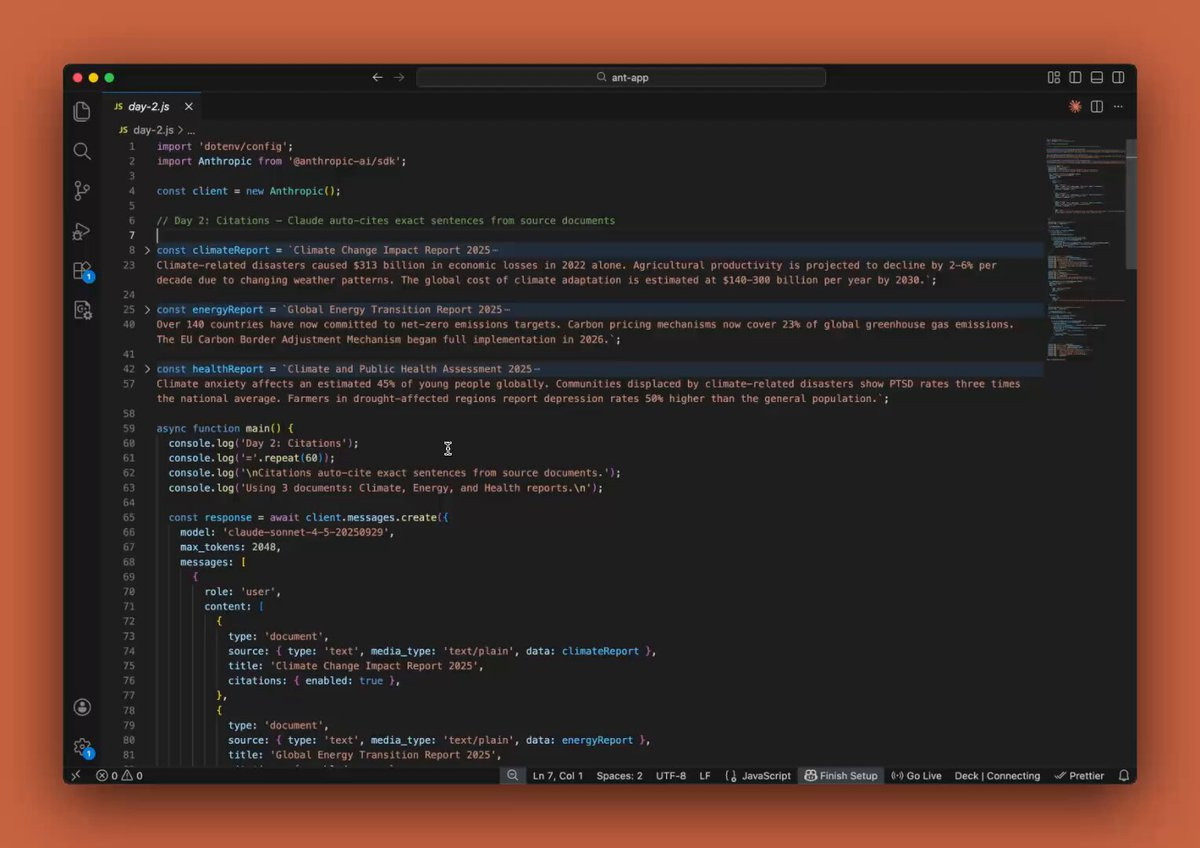
Task: Click line number 23 in the gutter
Action: [129, 265]
